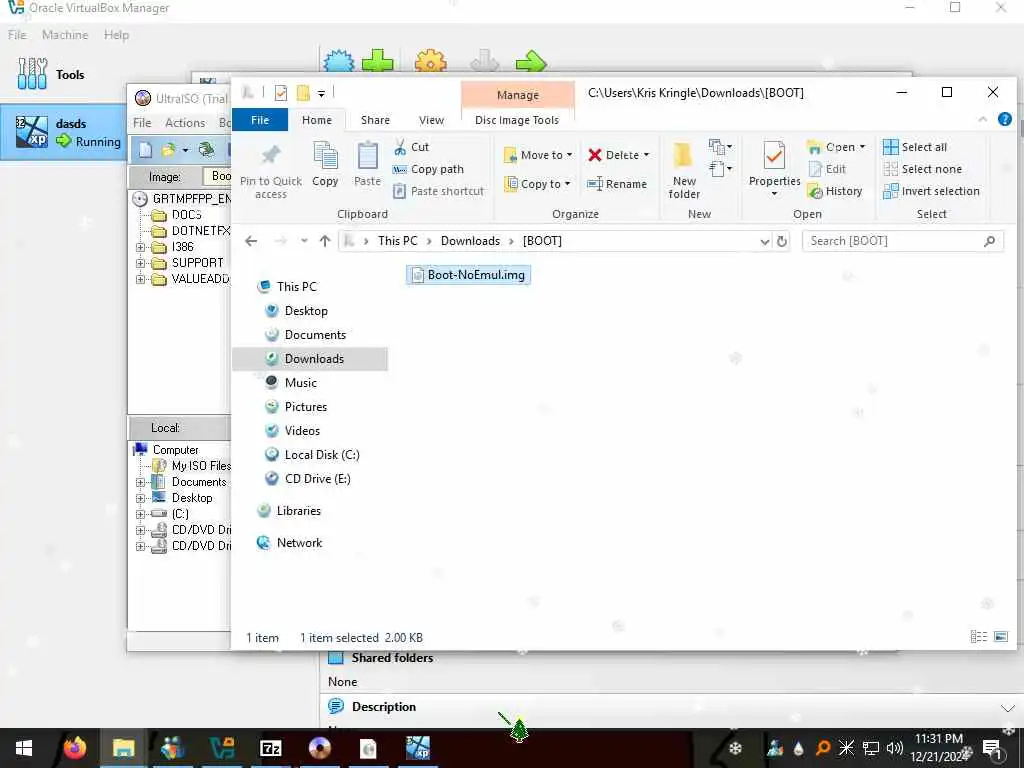Screen dimensions: 1024x768
Task: Select Music in navigation pane
Action: (300, 383)
